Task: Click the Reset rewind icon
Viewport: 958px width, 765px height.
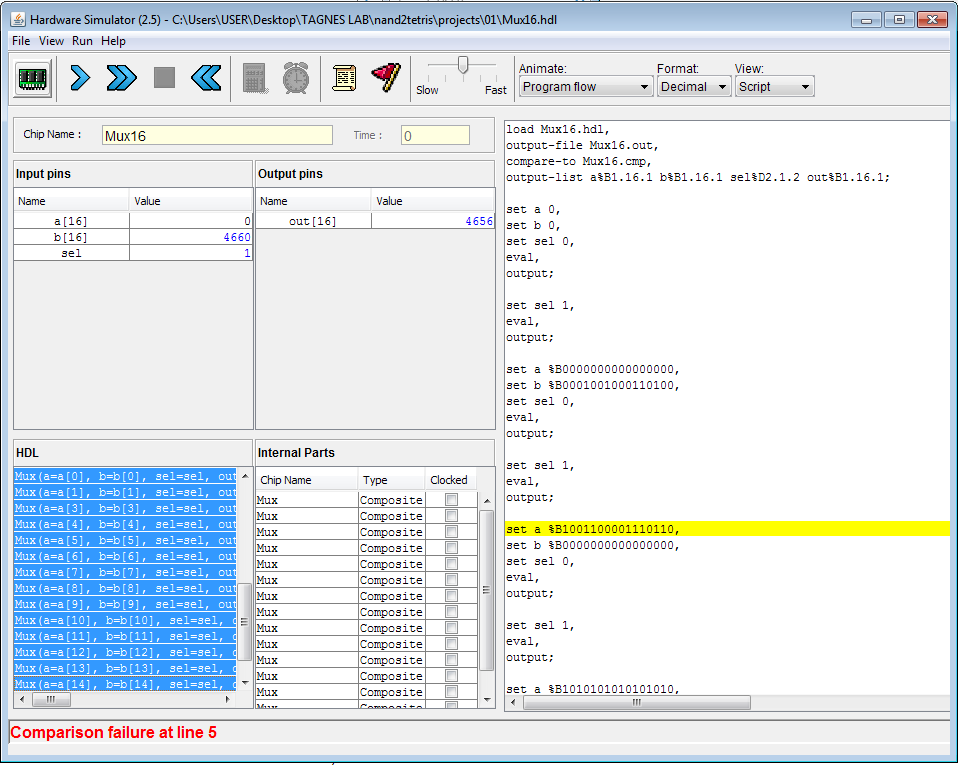Action: click(206, 77)
